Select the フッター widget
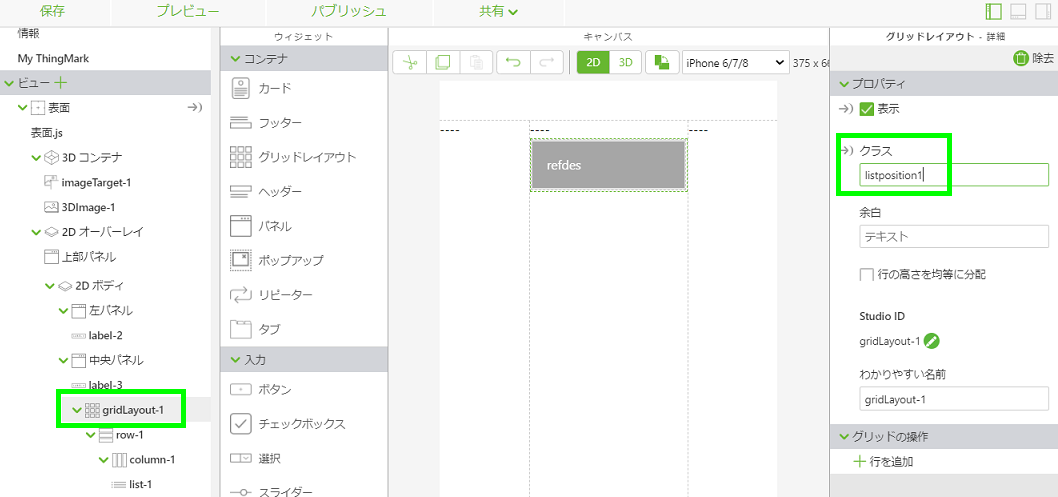Screen dimensions: 1058x497 point(266,123)
